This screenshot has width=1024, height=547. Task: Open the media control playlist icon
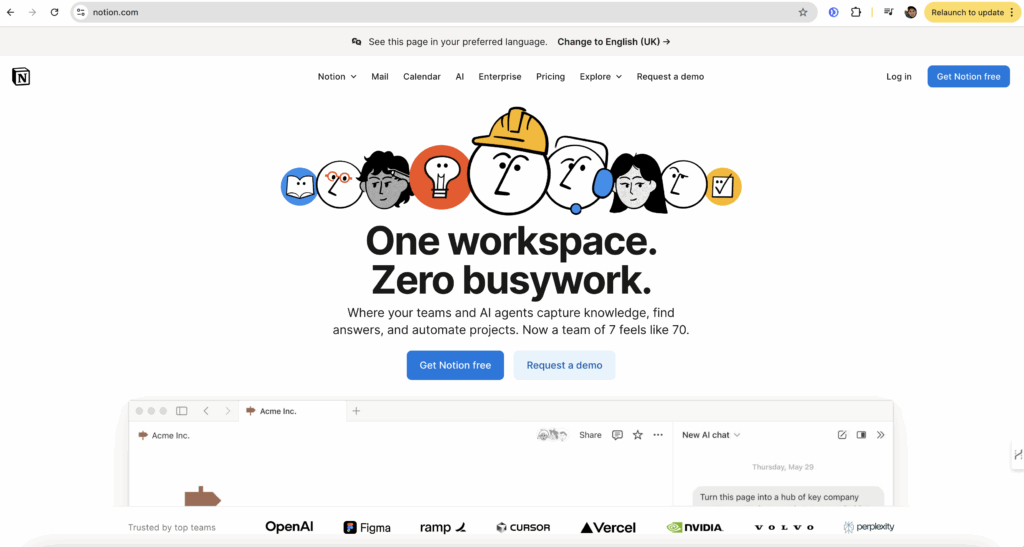888,12
